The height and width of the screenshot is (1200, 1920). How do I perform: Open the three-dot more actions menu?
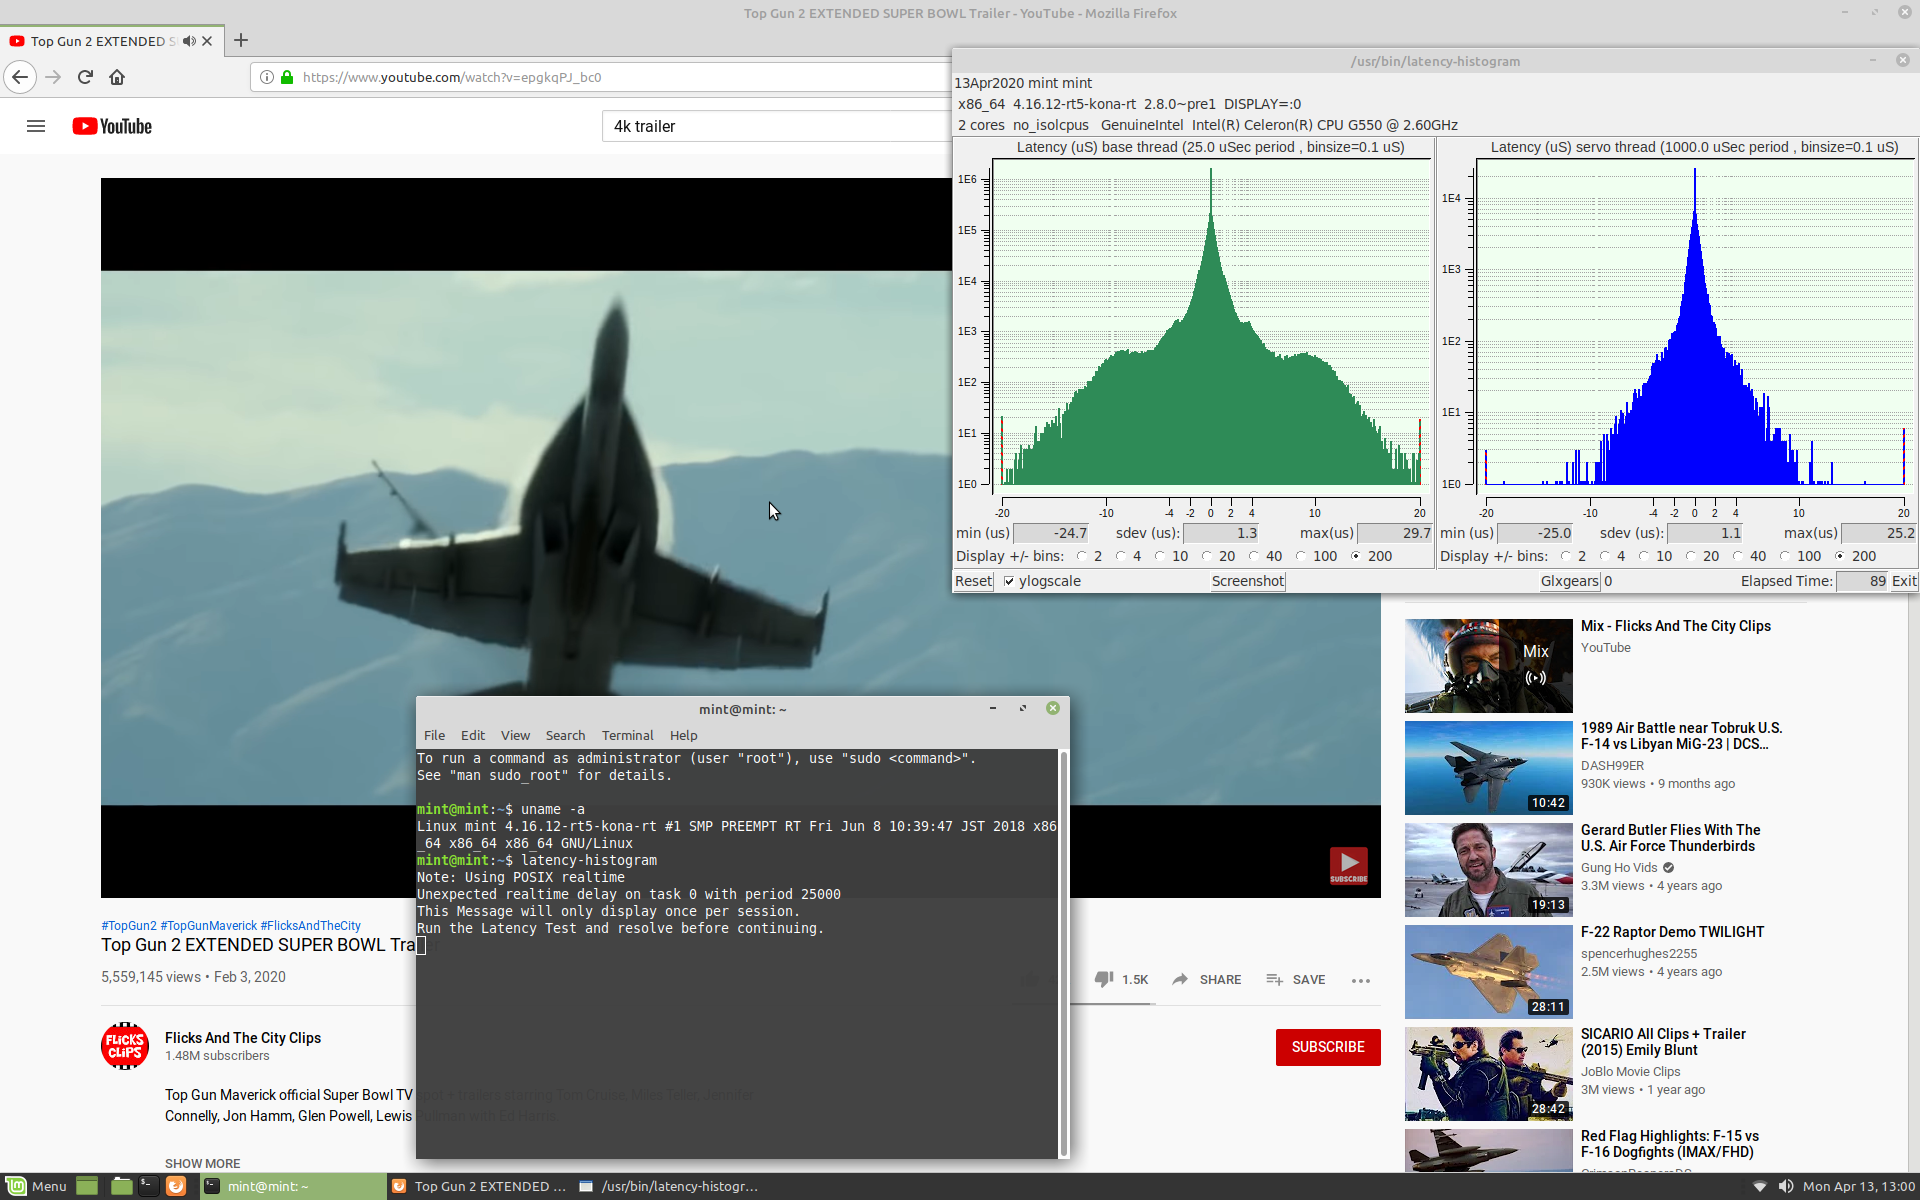[x=1360, y=980]
